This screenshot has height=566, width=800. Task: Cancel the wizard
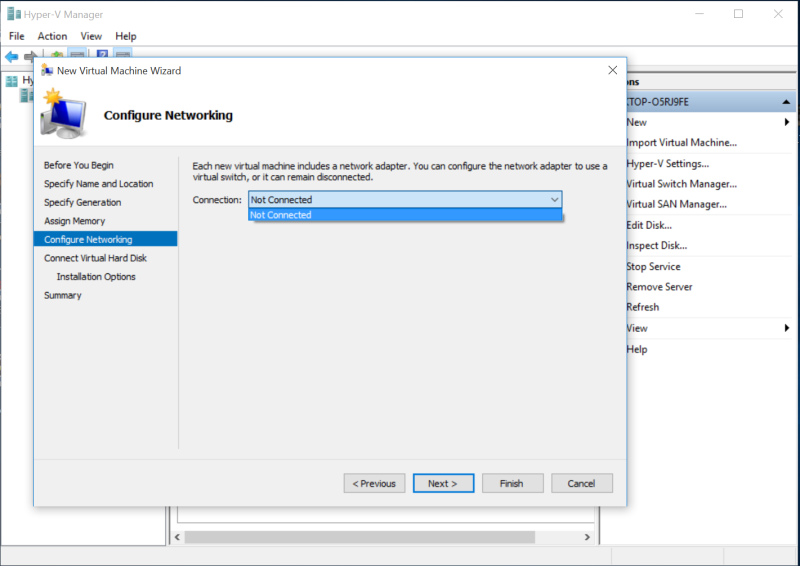(582, 483)
